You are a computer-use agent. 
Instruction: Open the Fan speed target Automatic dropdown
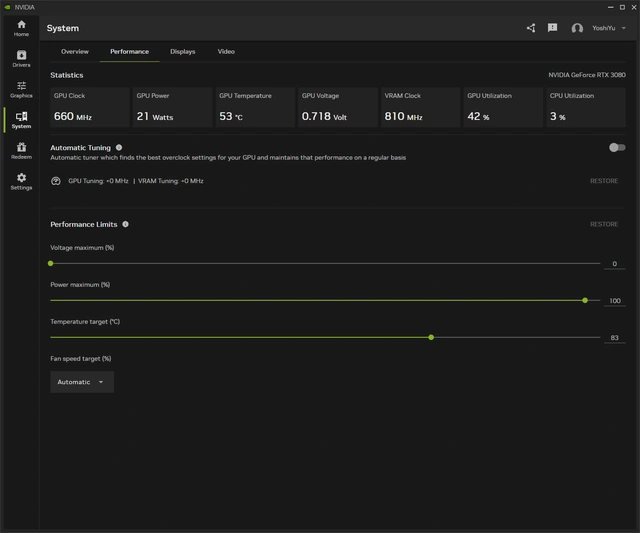(x=82, y=382)
